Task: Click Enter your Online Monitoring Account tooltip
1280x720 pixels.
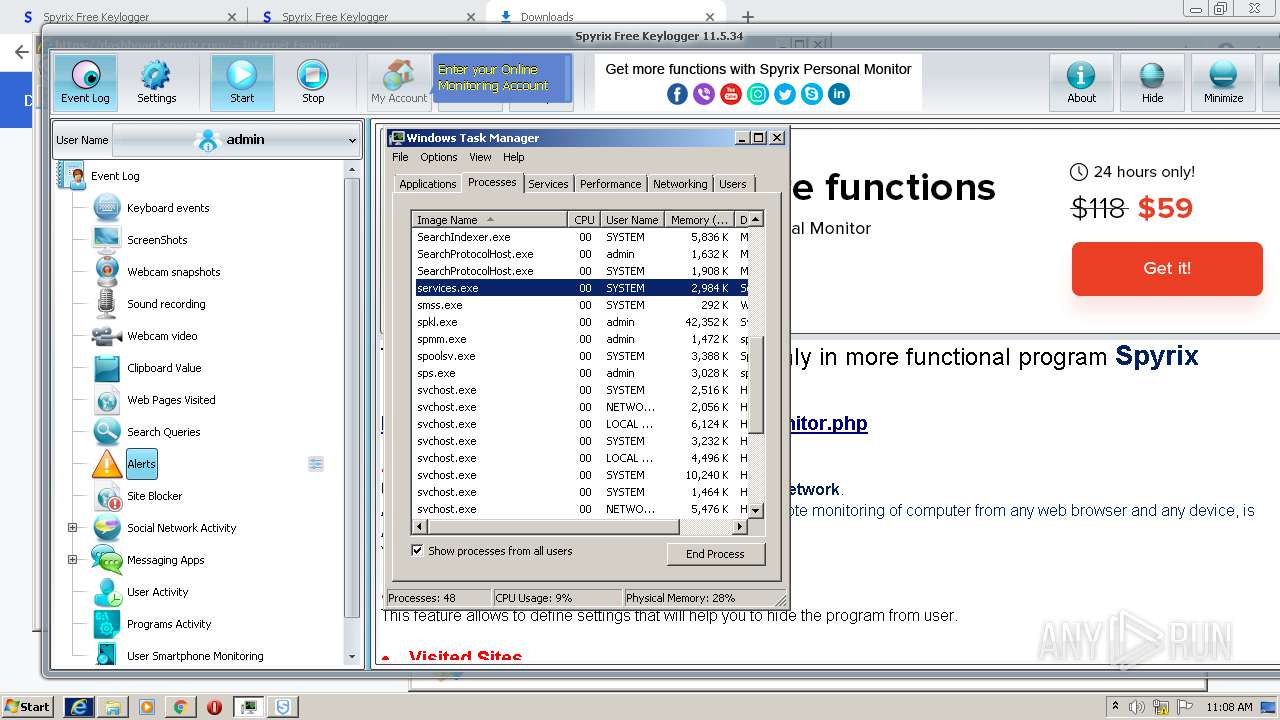Action: click(x=502, y=78)
